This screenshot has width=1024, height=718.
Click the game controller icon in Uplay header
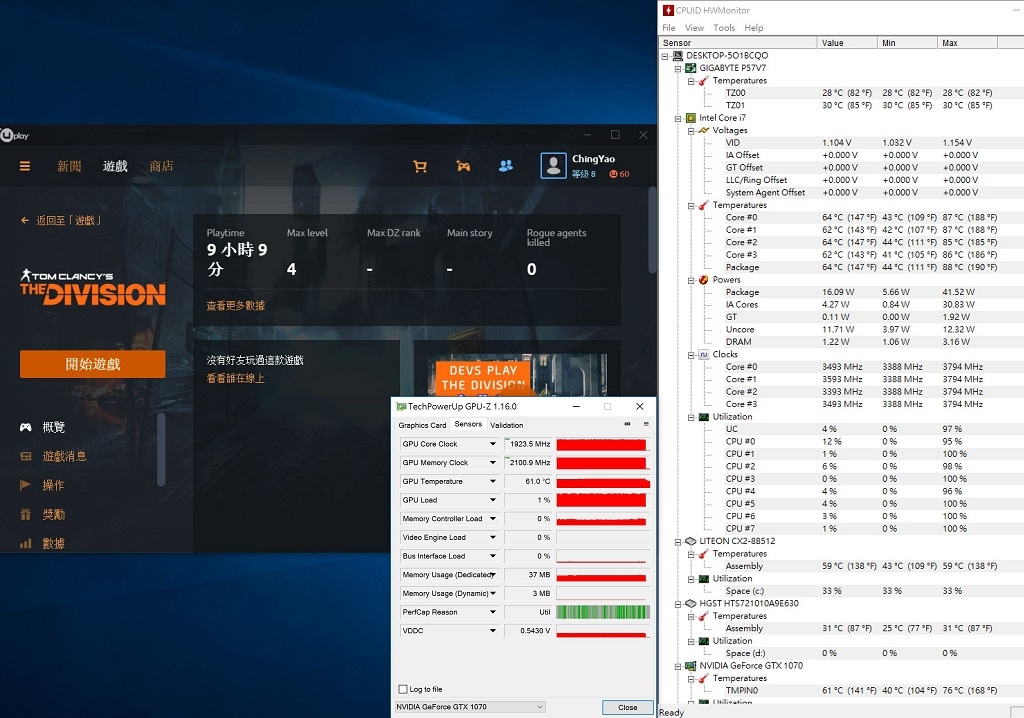pyautogui.click(x=463, y=166)
